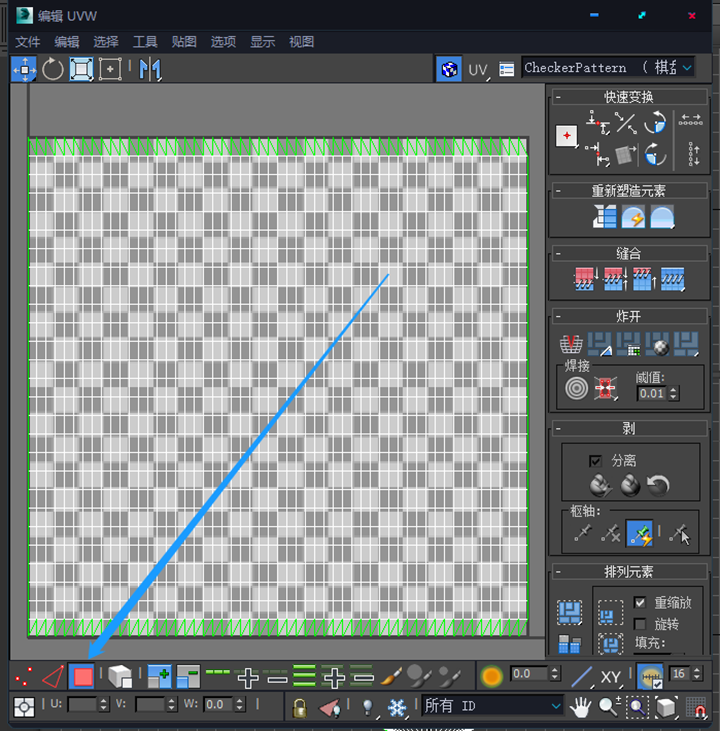Toggle the 重缩放 checkbox

click(640, 602)
